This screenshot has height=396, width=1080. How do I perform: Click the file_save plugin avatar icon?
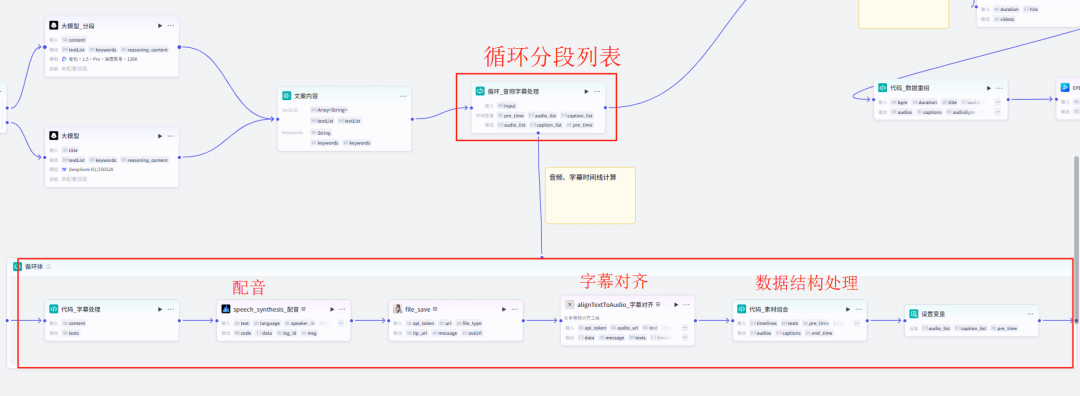(397, 309)
